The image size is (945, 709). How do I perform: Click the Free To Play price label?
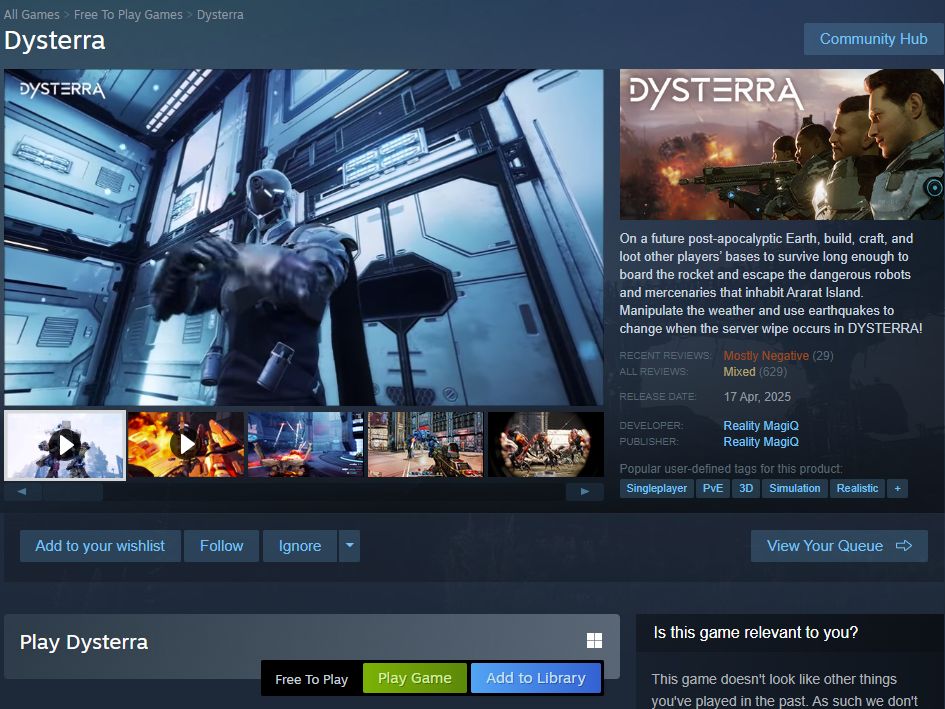tap(312, 679)
